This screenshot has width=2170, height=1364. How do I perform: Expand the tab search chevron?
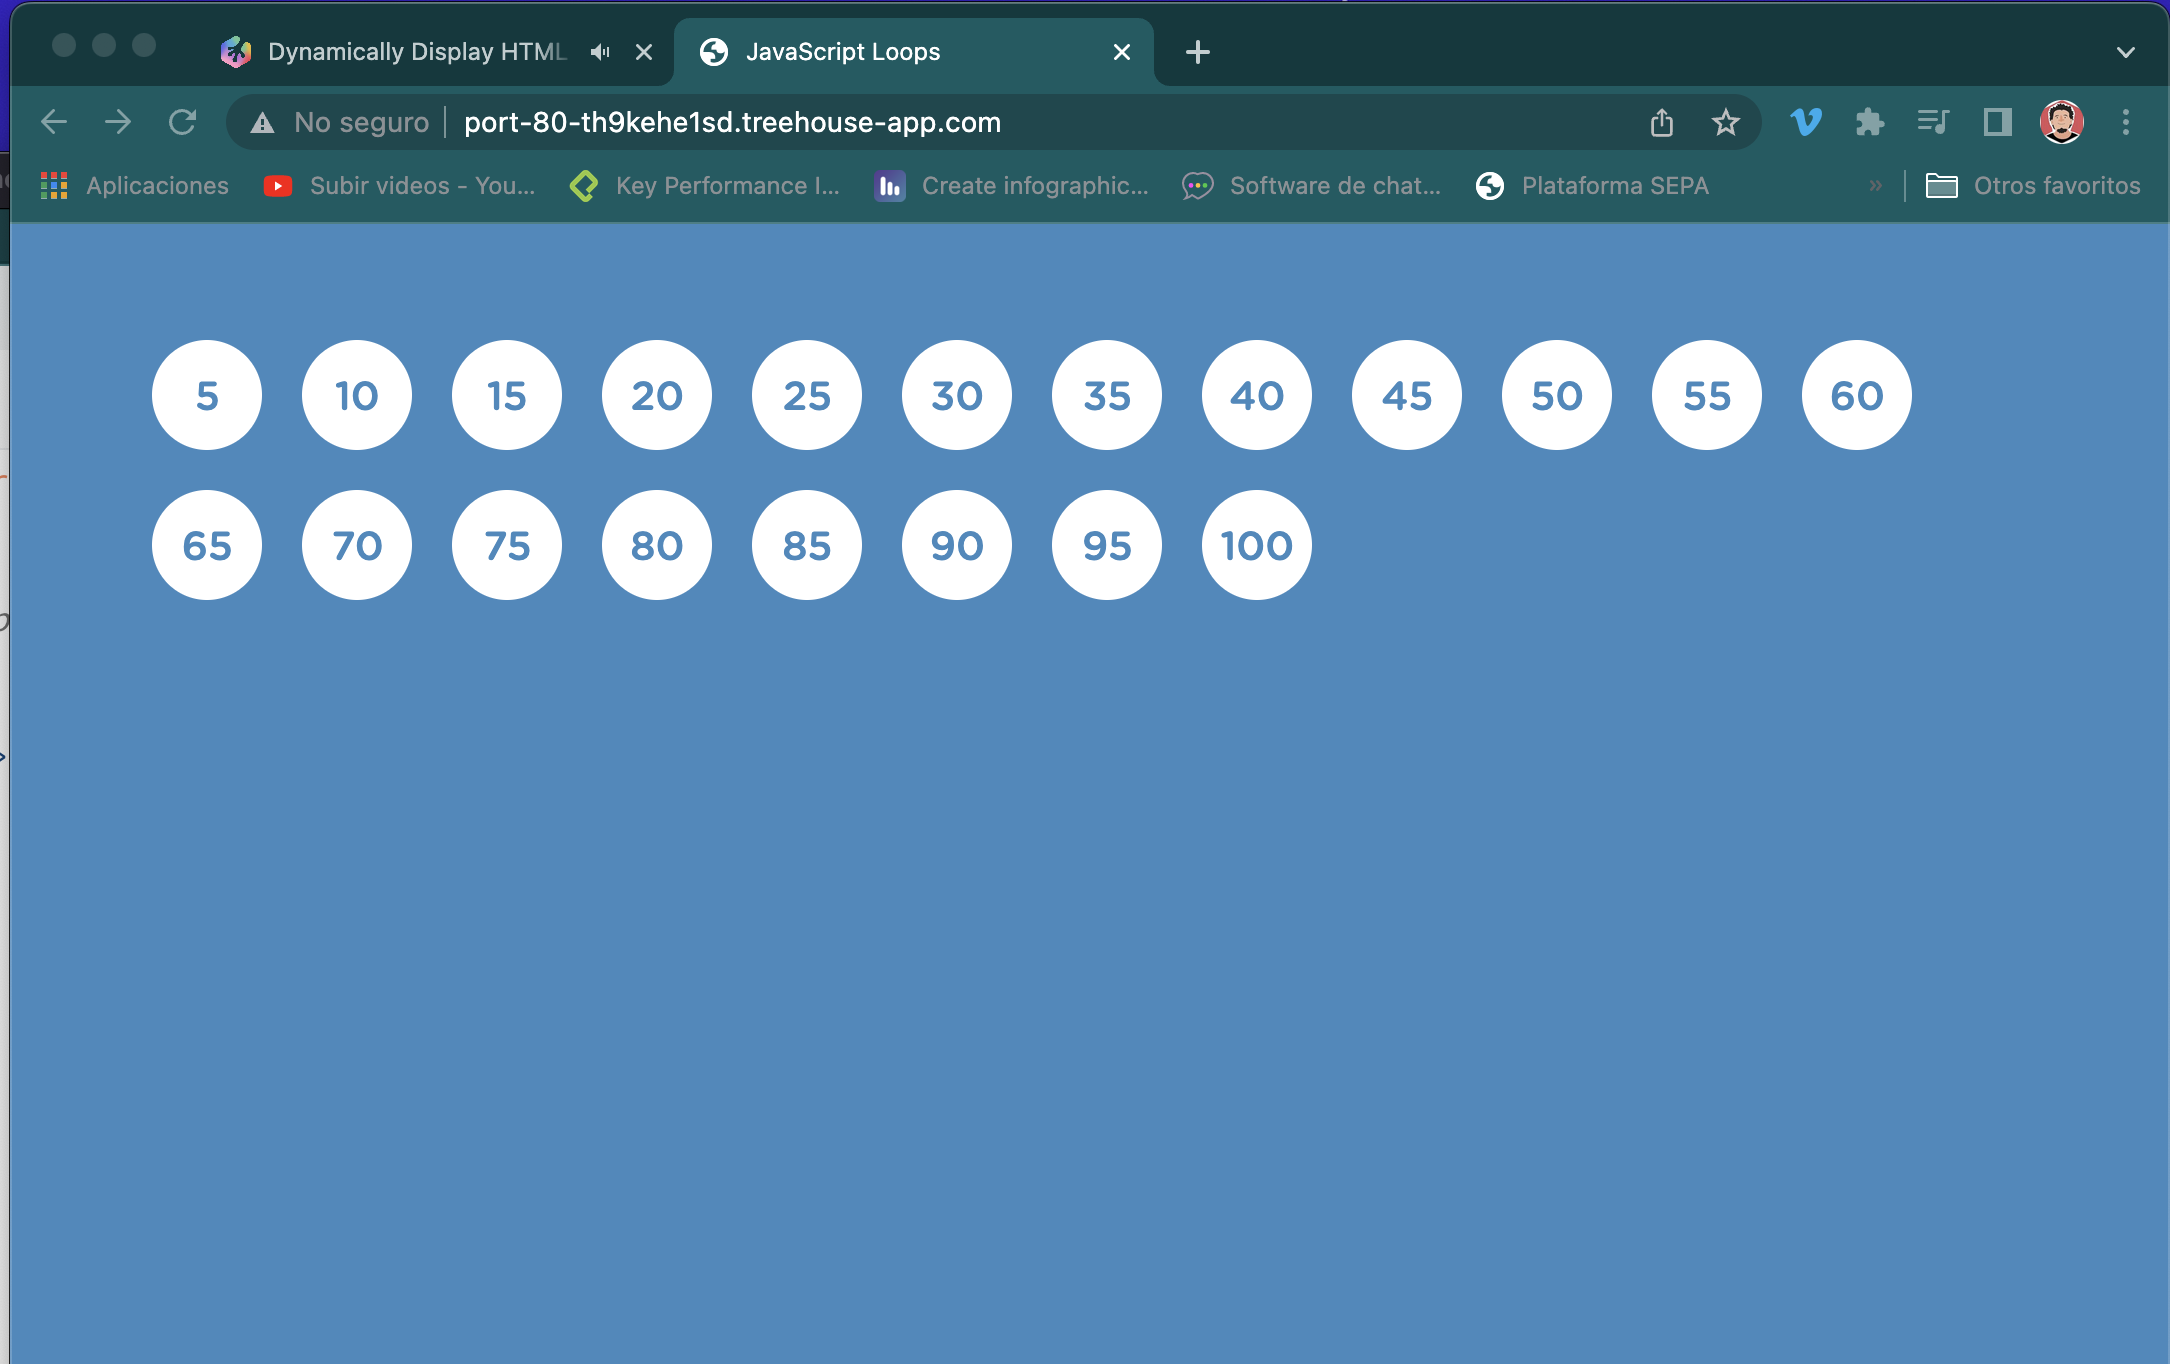pos(2126,52)
